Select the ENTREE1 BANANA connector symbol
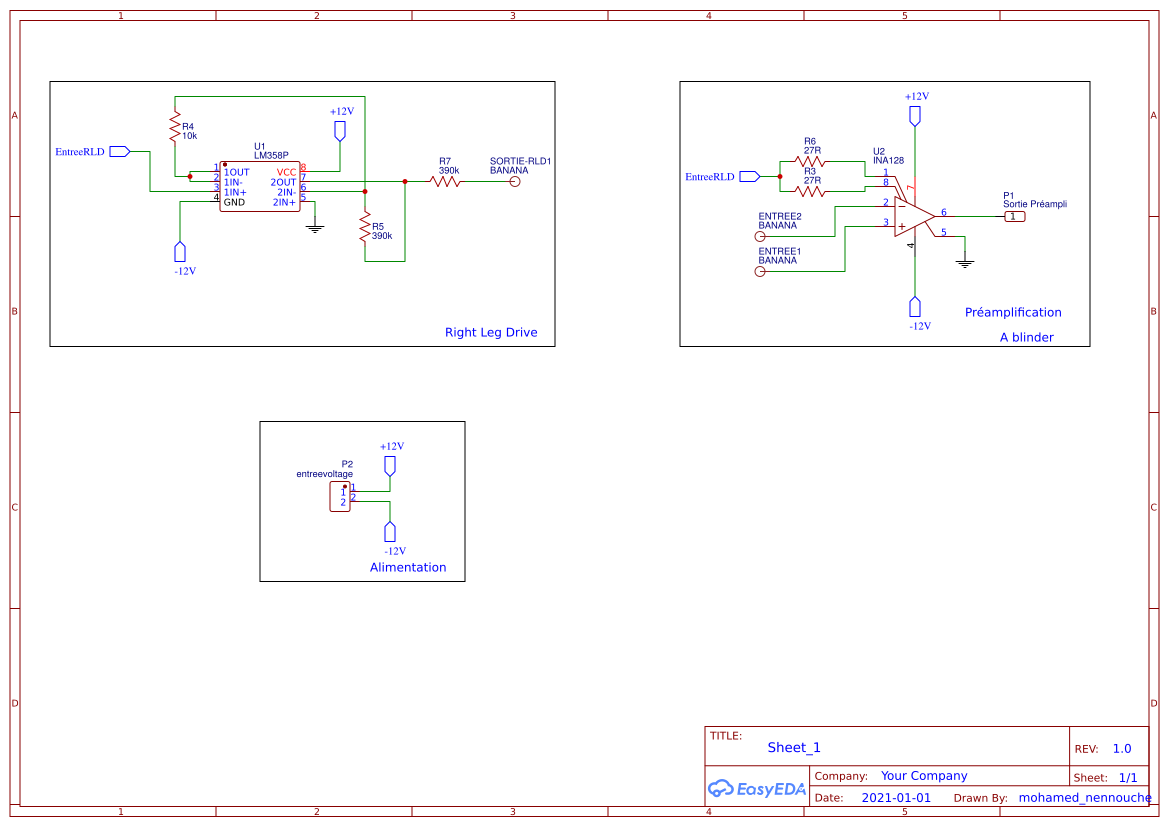This screenshot has height=827, width=1169. pos(760,270)
